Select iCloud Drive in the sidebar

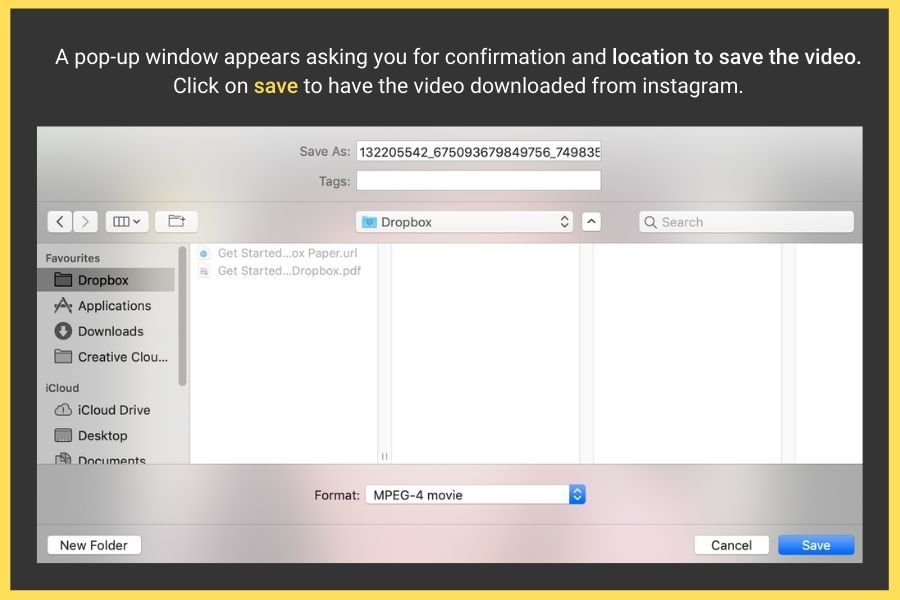(106, 410)
